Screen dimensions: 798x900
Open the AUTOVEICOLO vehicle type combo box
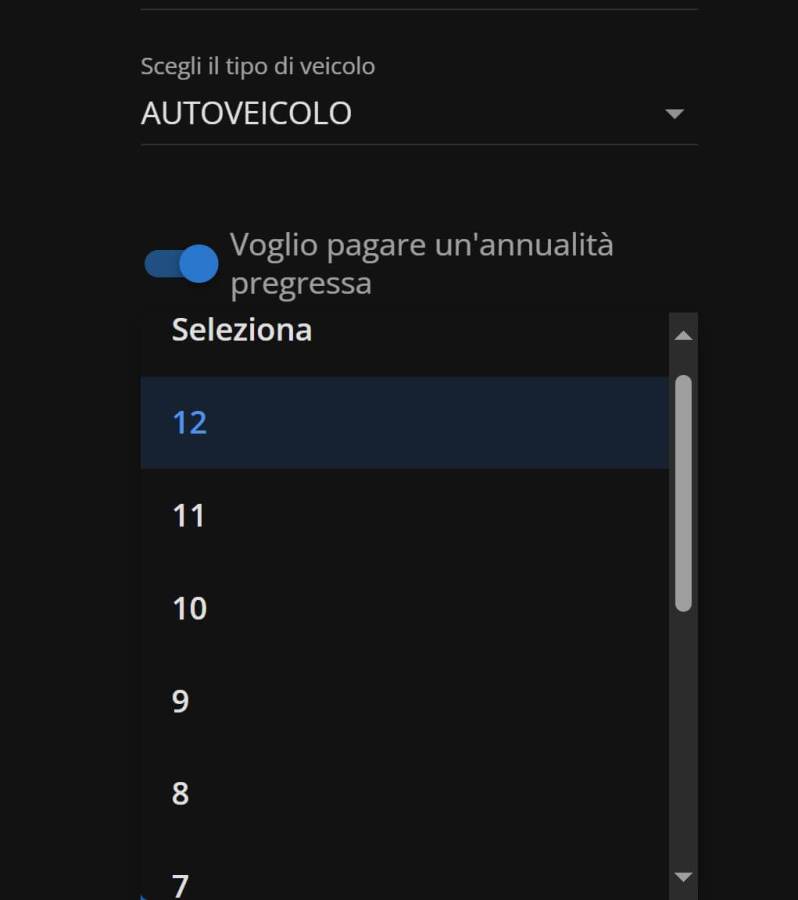[x=400, y=114]
